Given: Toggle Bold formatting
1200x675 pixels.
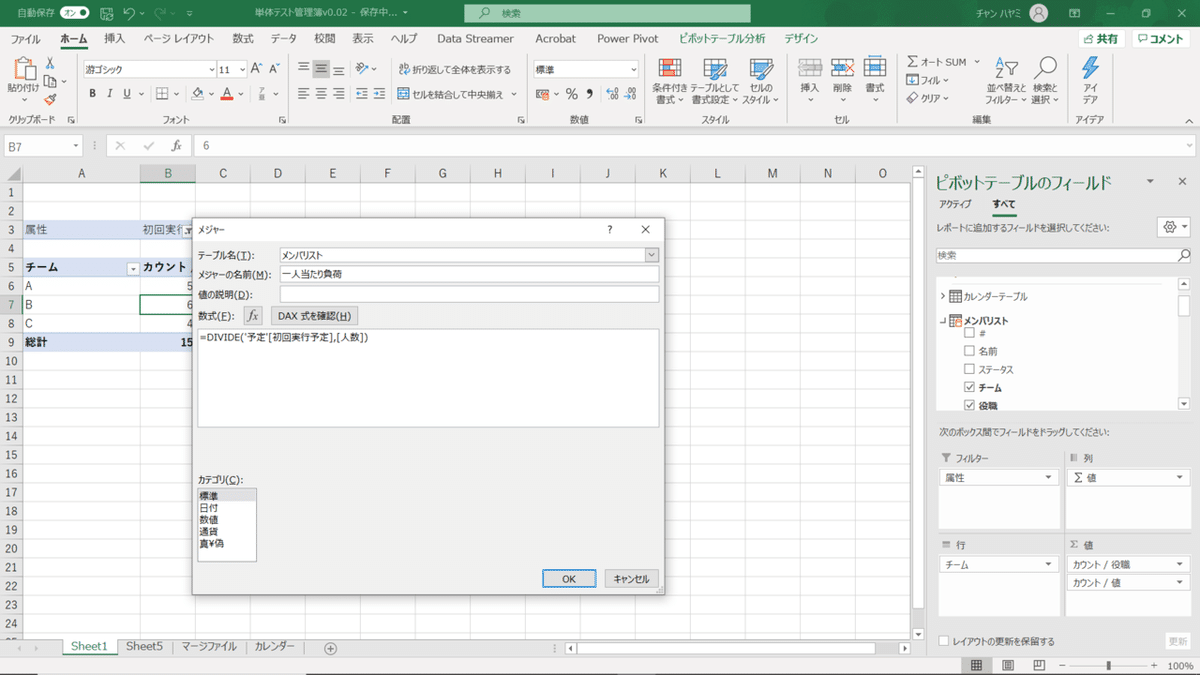Looking at the screenshot, I should pyautogui.click(x=92, y=94).
